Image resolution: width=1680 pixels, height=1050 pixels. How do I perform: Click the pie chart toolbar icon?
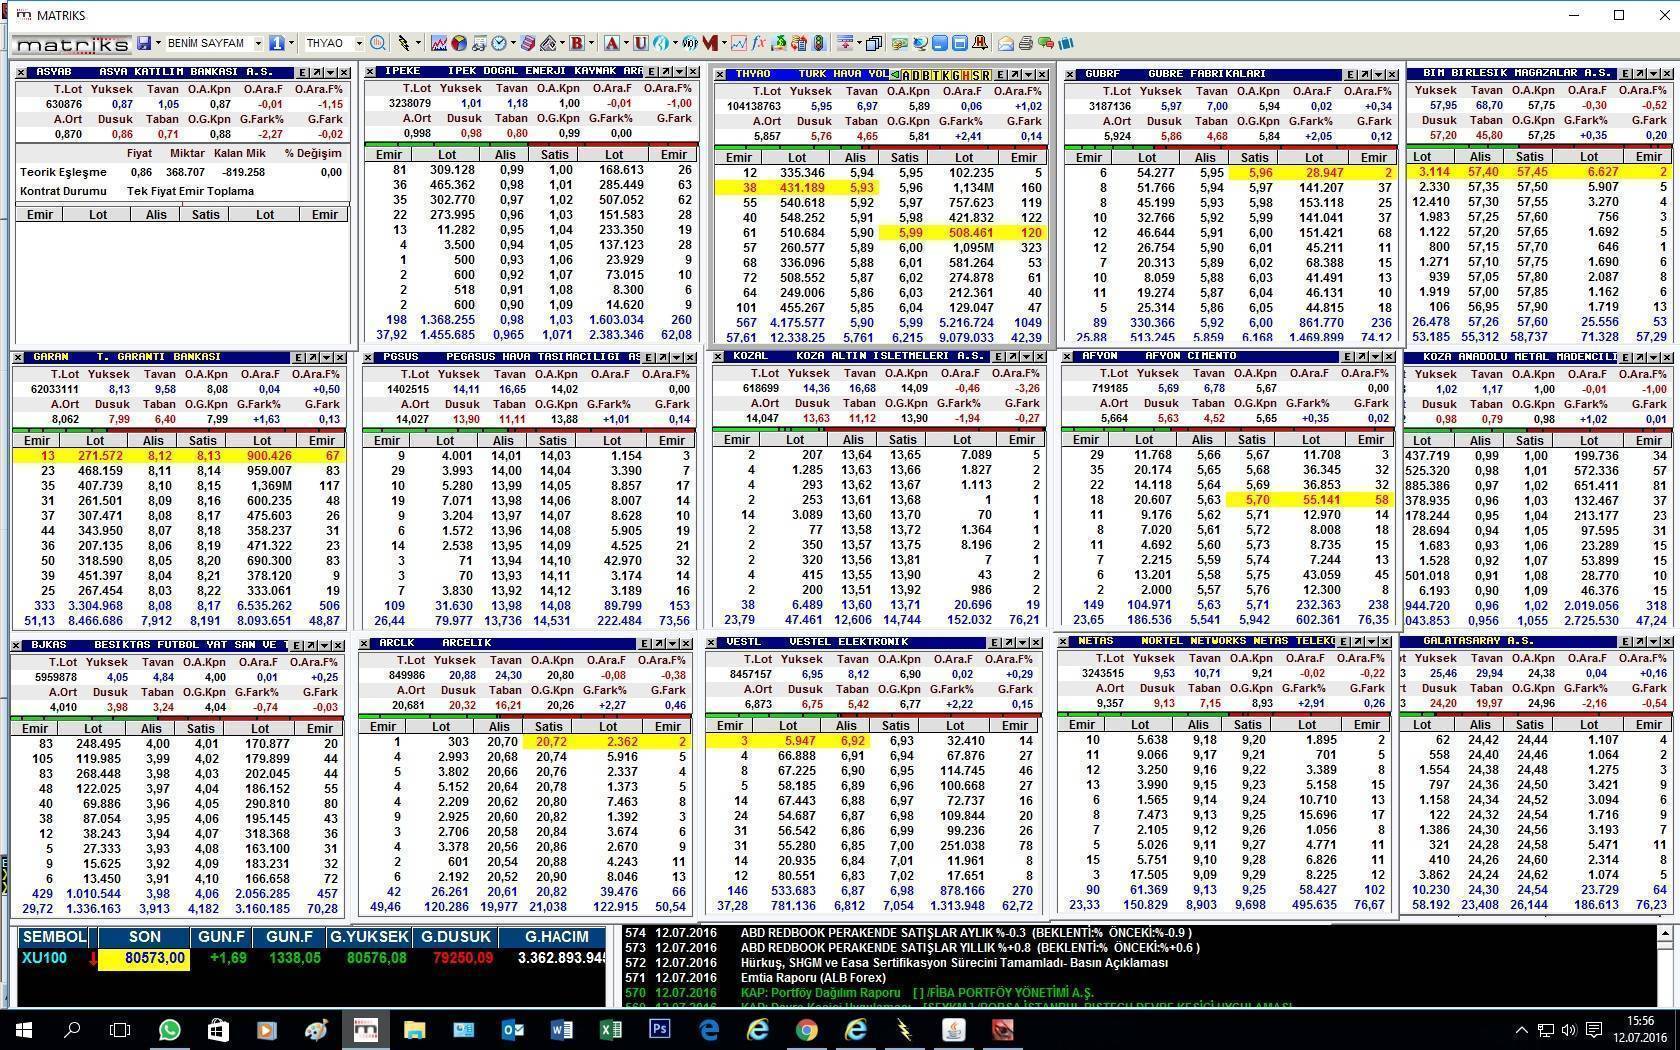pyautogui.click(x=459, y=43)
